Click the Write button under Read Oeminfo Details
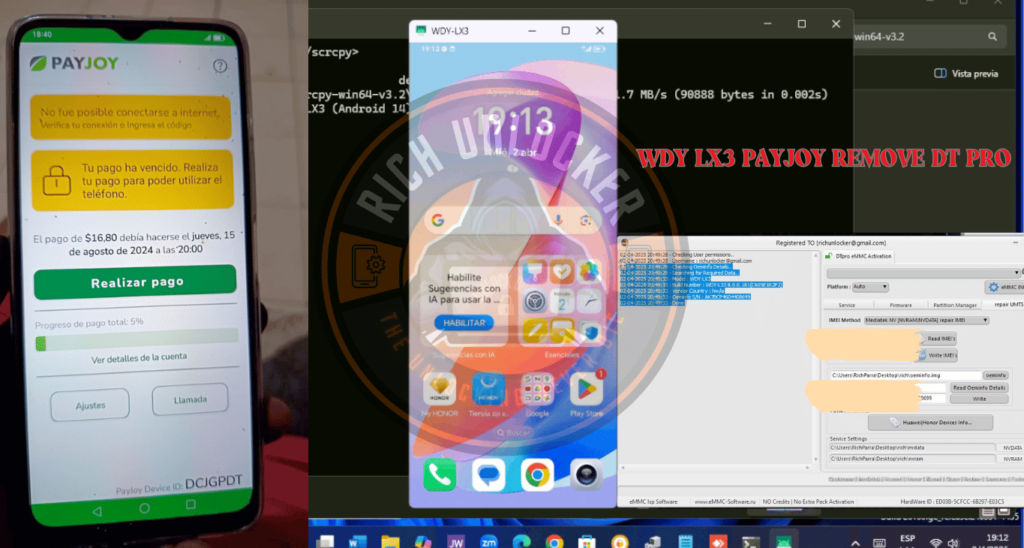1024x548 pixels. point(979,398)
